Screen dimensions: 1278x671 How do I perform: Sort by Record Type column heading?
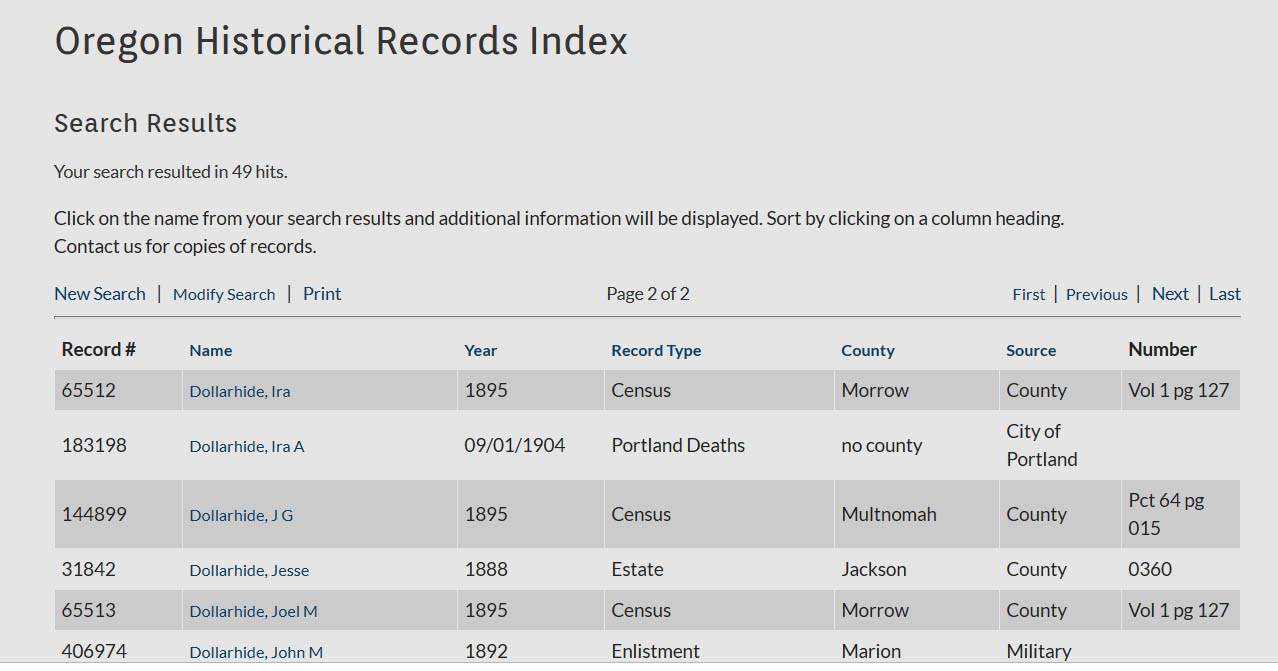tap(656, 351)
